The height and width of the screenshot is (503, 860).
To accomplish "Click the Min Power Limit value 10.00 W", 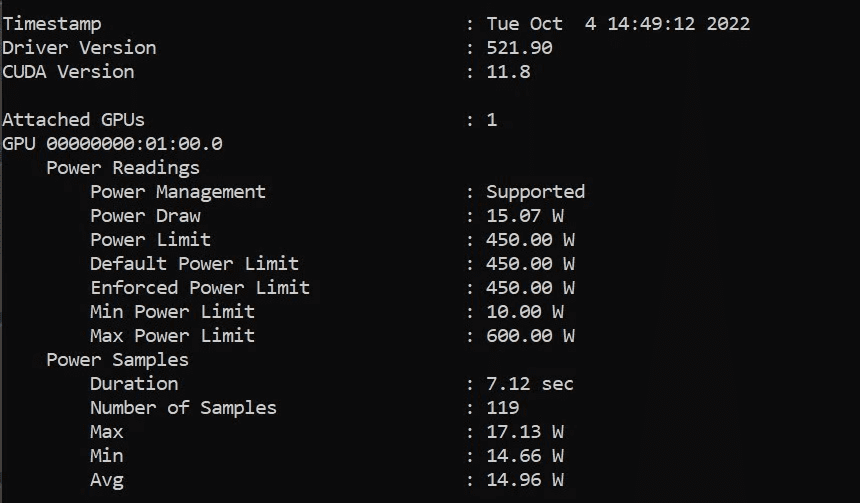I will coord(525,312).
